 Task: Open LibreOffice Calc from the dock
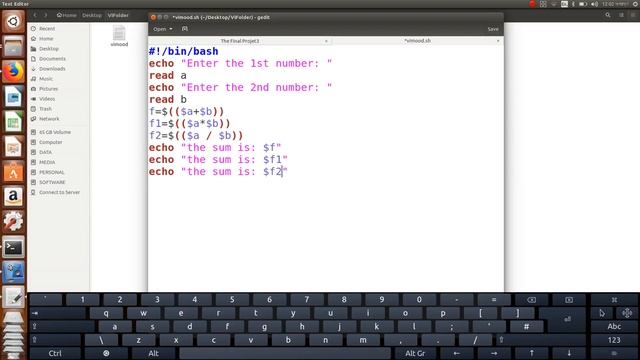[13, 122]
